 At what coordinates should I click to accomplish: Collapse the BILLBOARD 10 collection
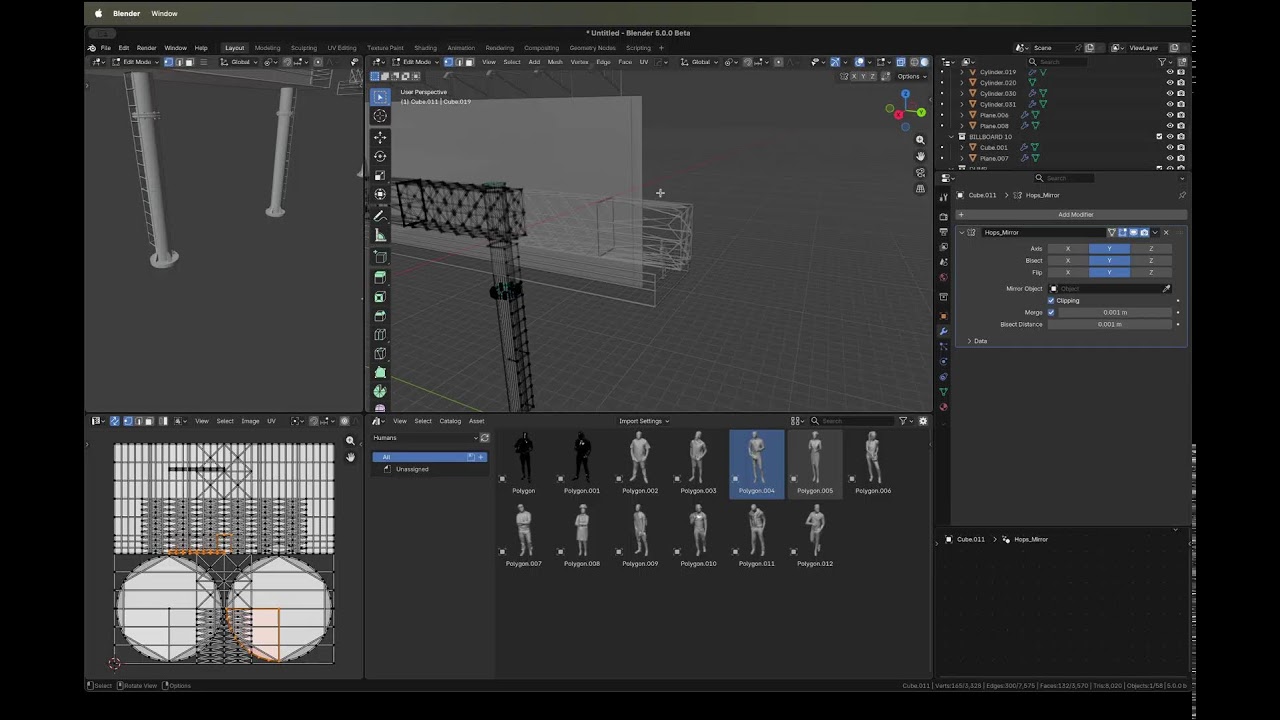coord(951,136)
